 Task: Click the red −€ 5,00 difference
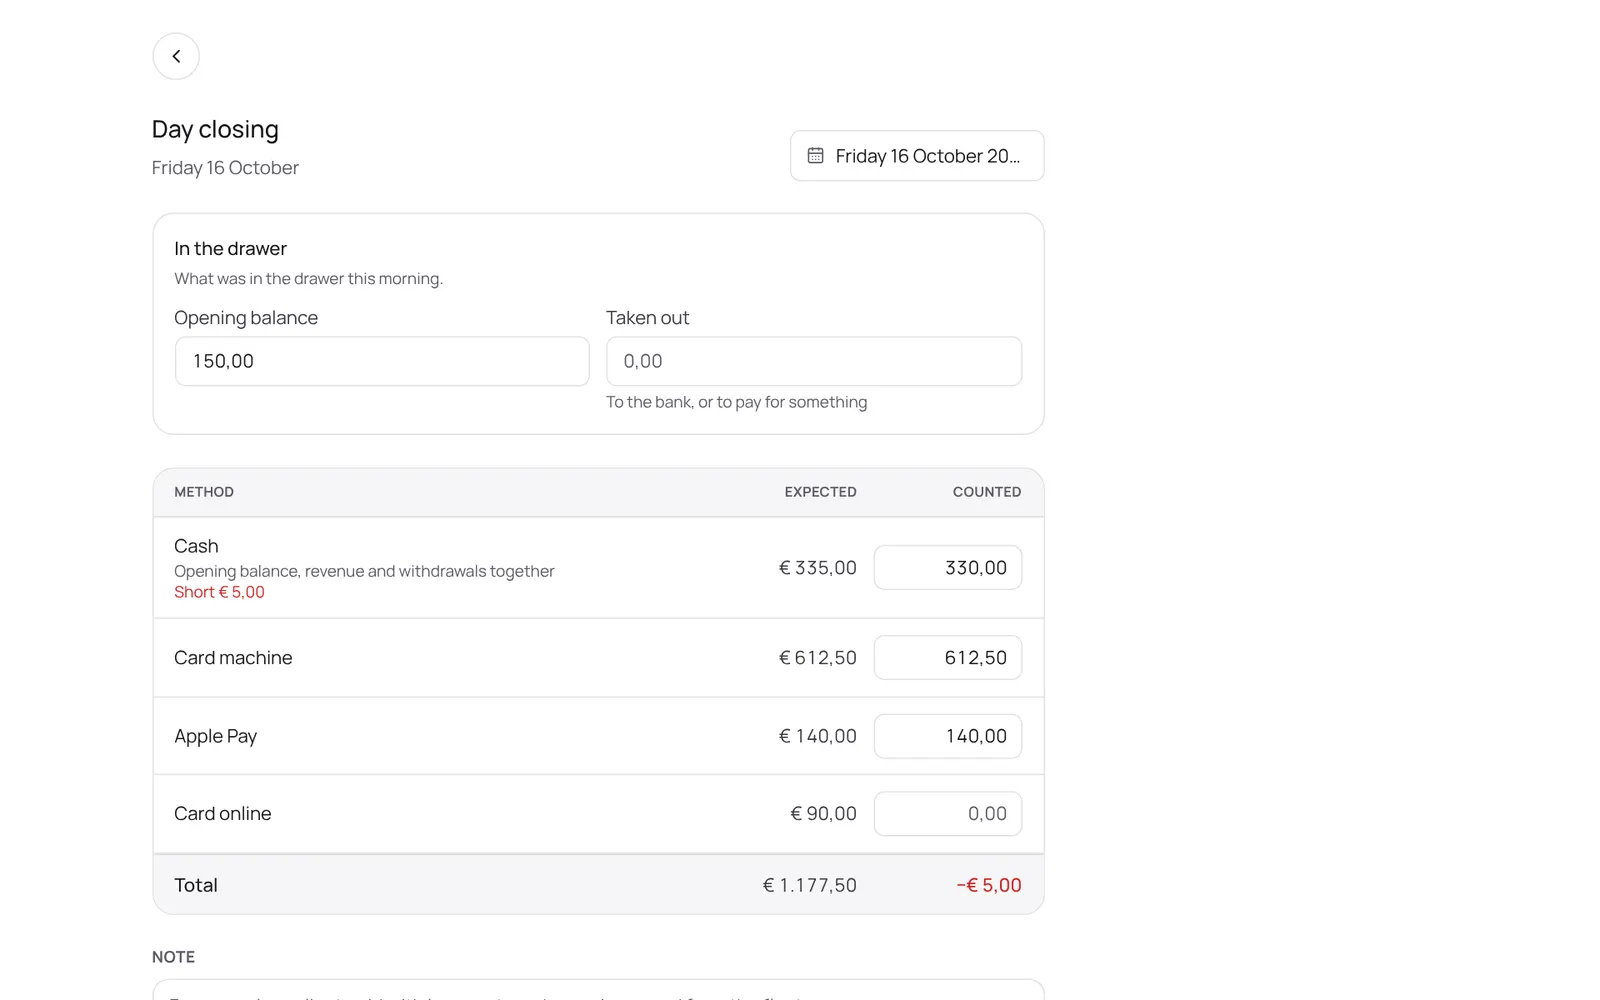click(989, 885)
